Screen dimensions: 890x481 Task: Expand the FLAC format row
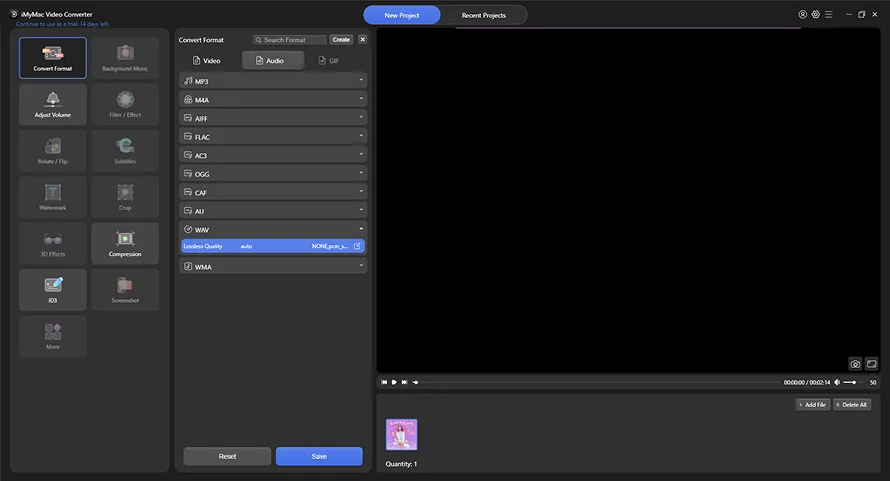click(273, 137)
